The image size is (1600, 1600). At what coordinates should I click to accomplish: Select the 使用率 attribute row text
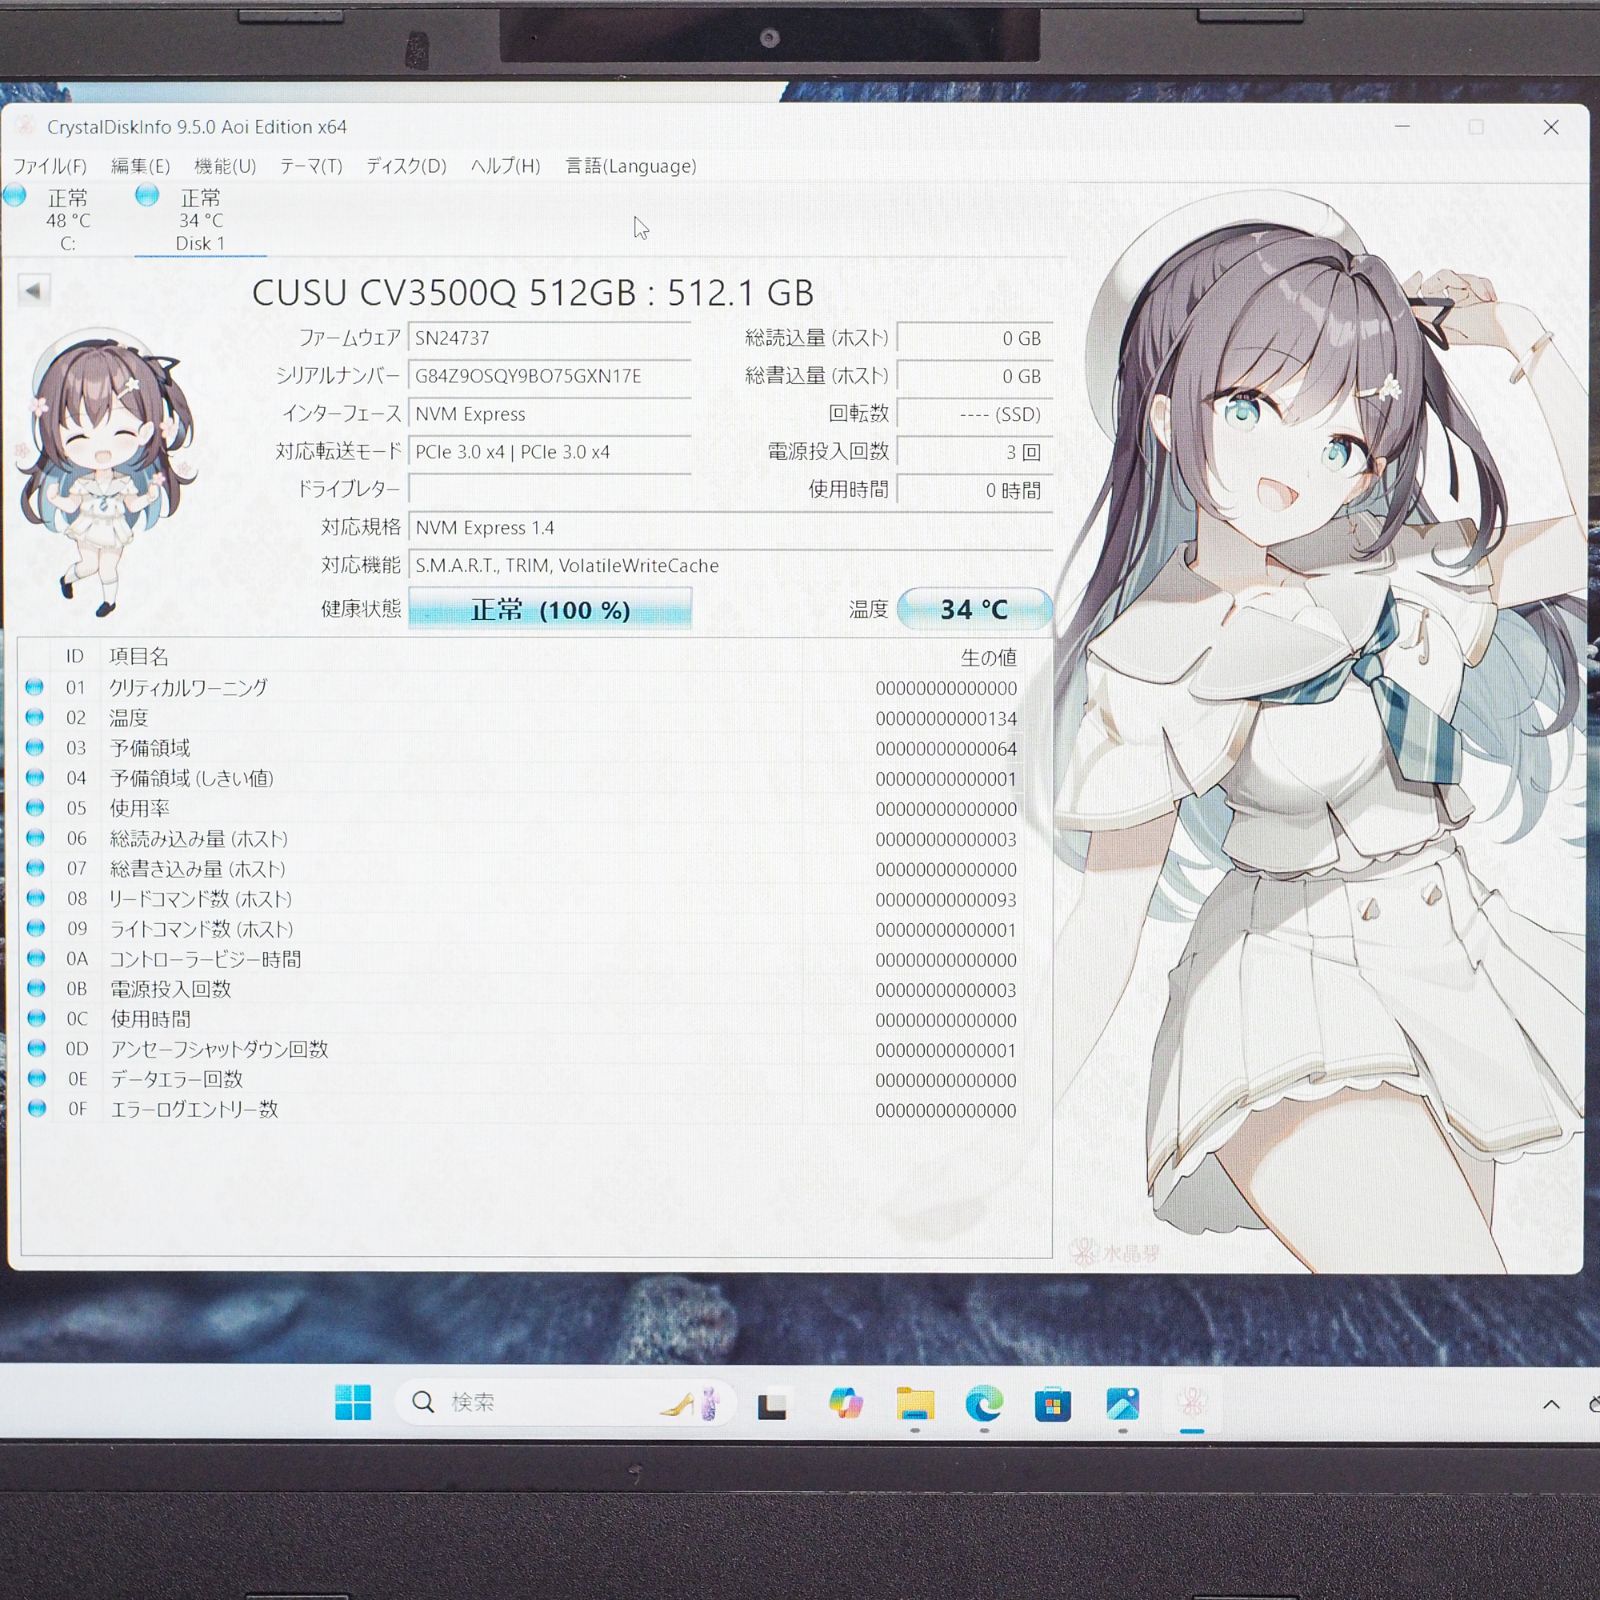point(139,808)
